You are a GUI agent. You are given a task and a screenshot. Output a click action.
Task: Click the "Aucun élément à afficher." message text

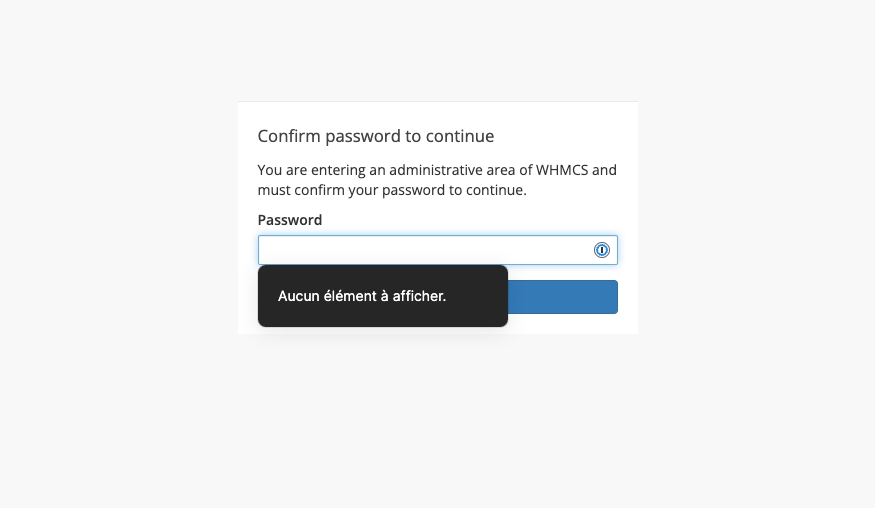(362, 296)
